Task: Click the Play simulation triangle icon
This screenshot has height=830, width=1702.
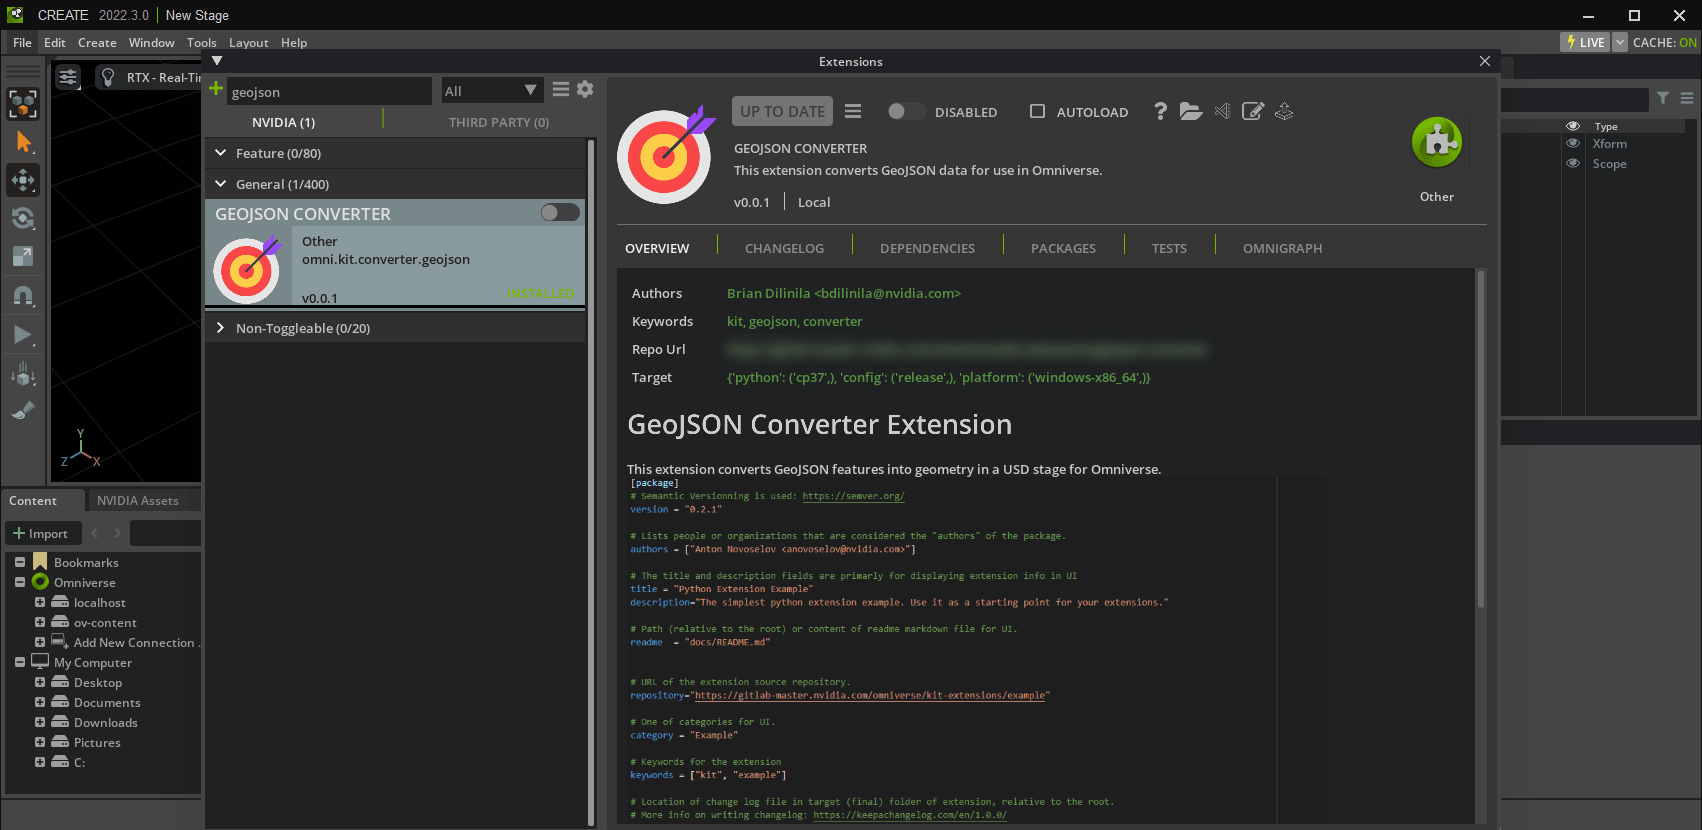Action: (23, 335)
